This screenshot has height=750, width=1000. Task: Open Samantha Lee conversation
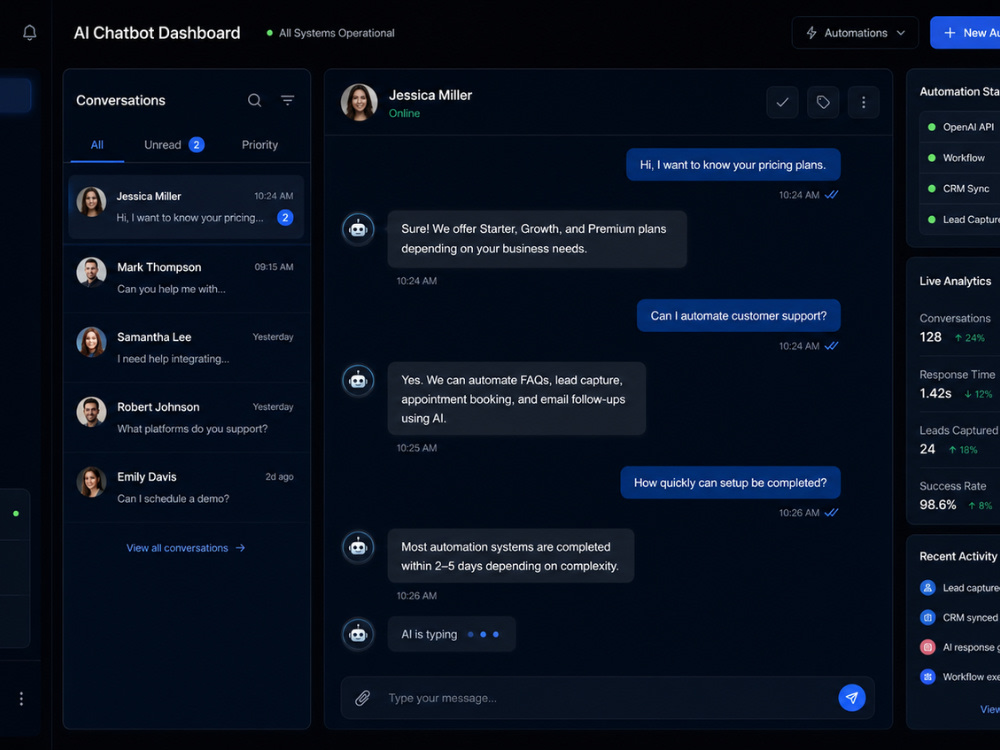(186, 348)
